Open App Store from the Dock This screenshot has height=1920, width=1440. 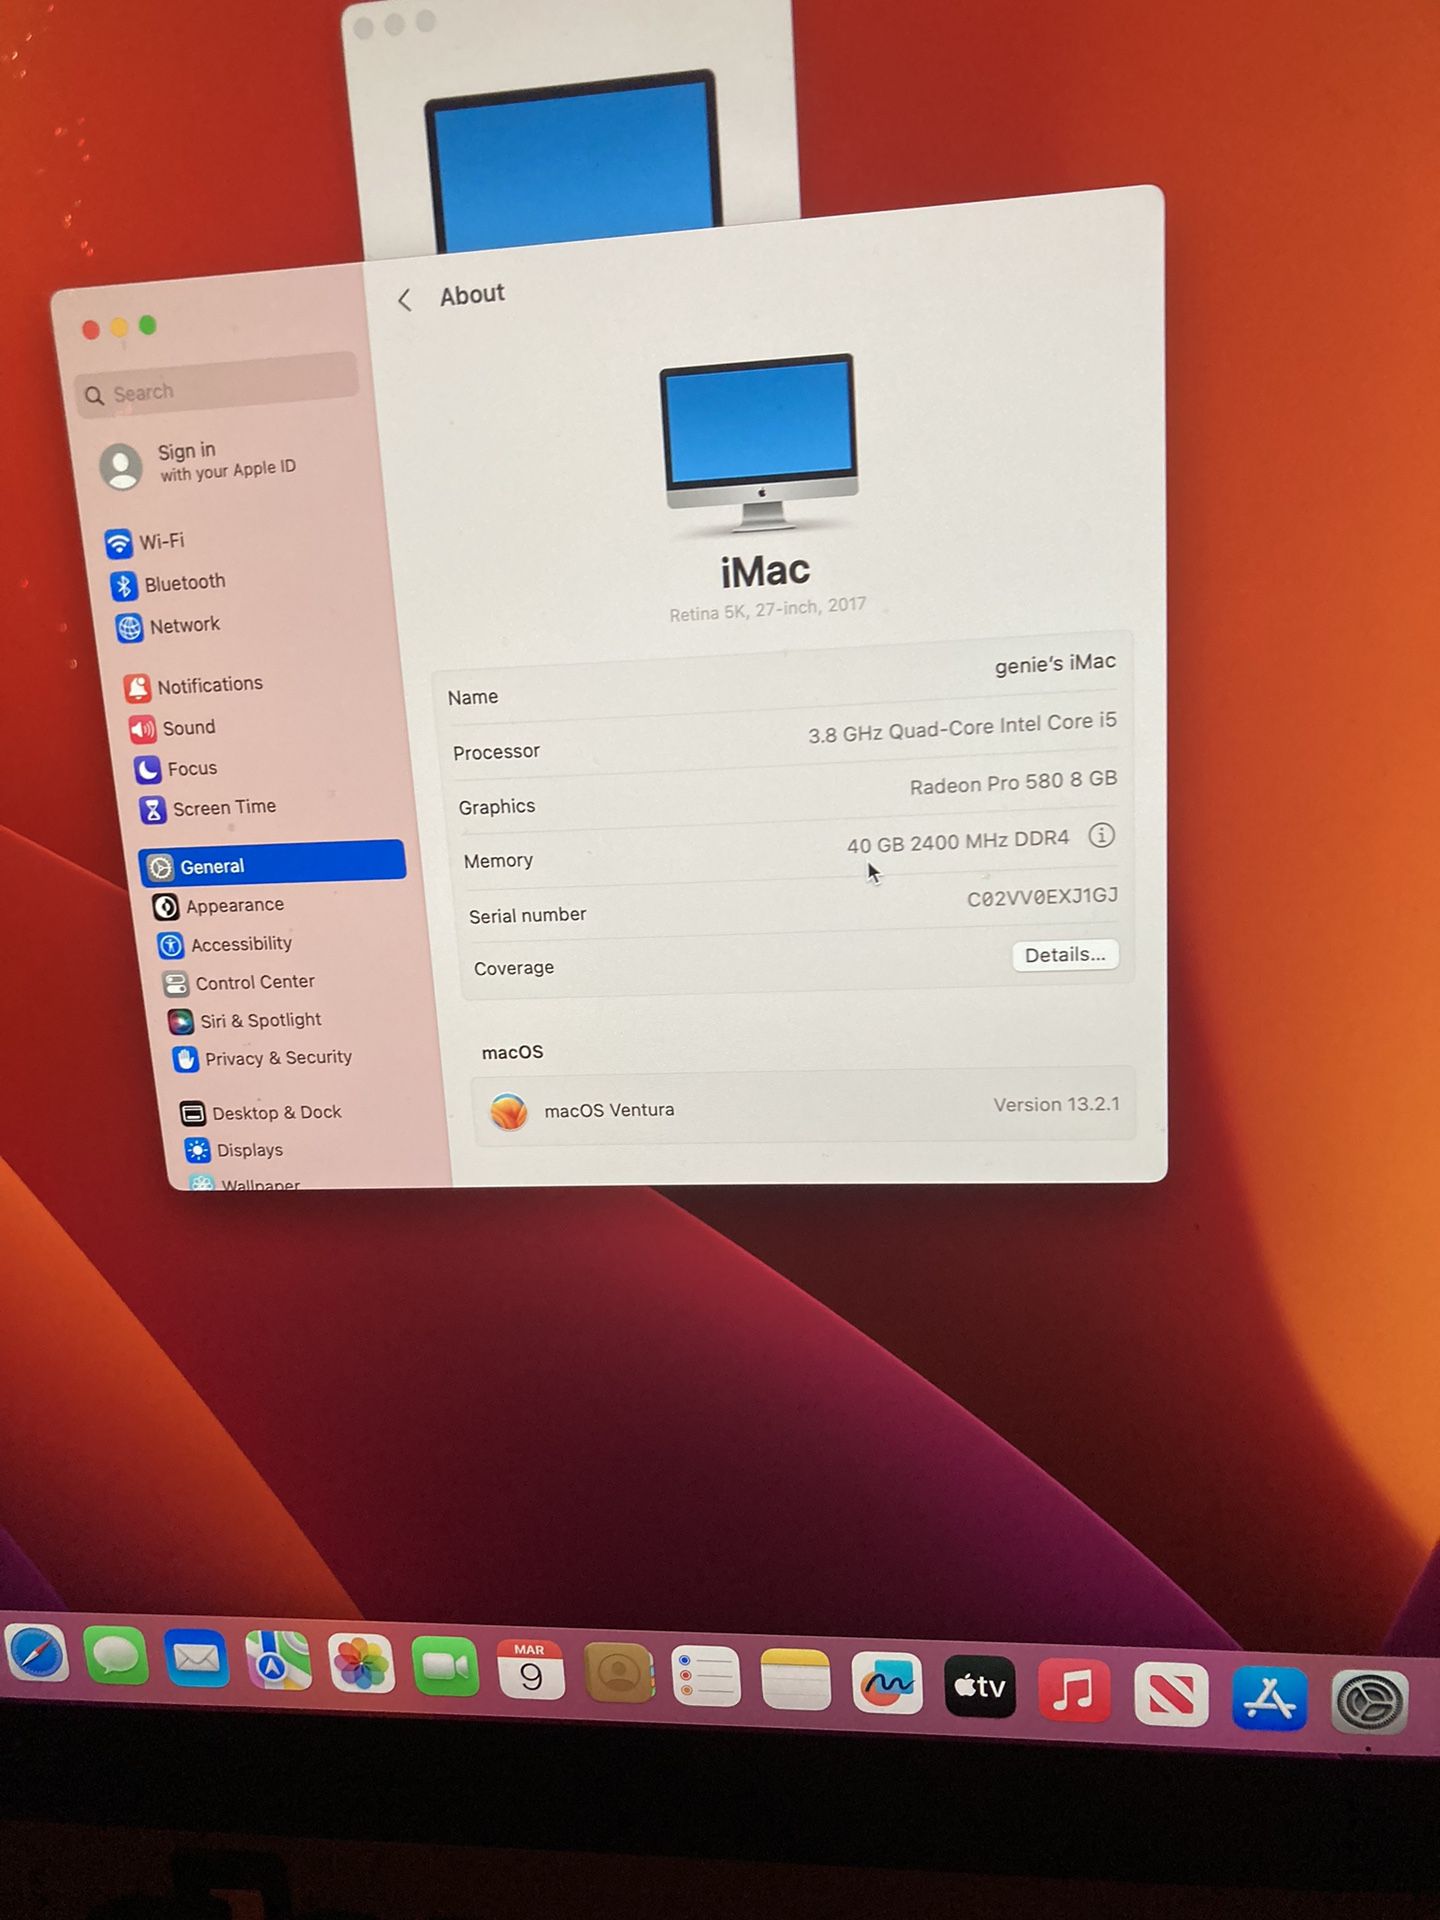click(1269, 1698)
